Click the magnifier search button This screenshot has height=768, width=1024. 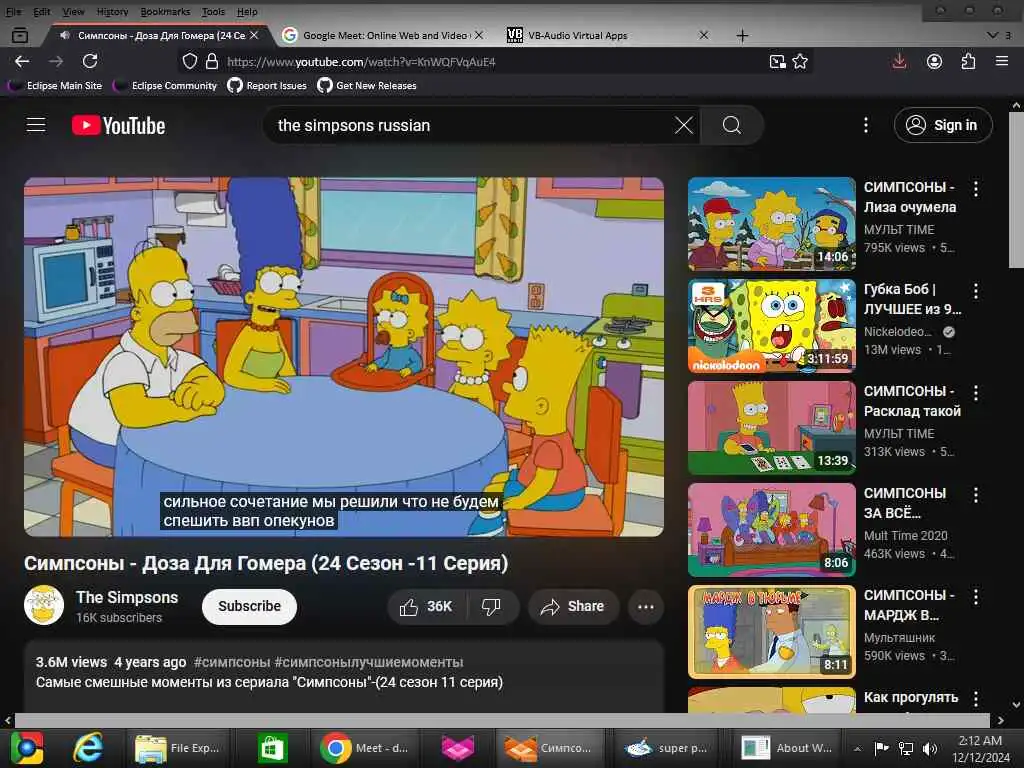(x=731, y=125)
